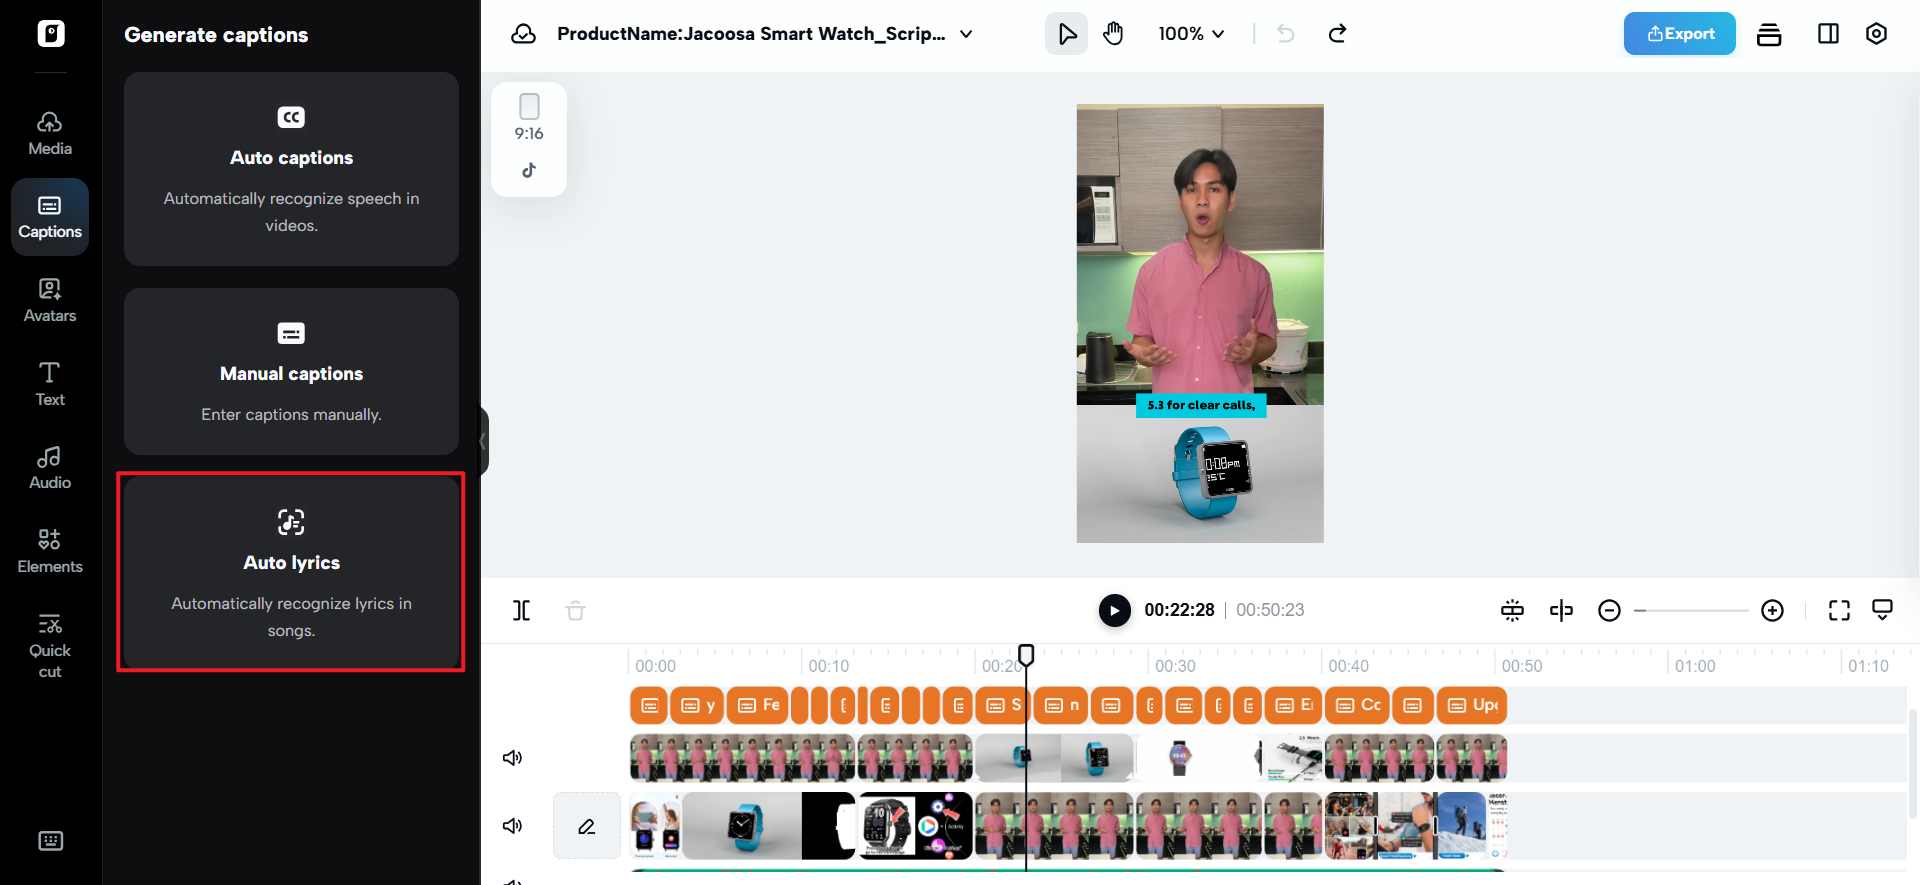Click the 00:30 timeline ruler mark
This screenshot has height=885, width=1920.
[1175, 666]
